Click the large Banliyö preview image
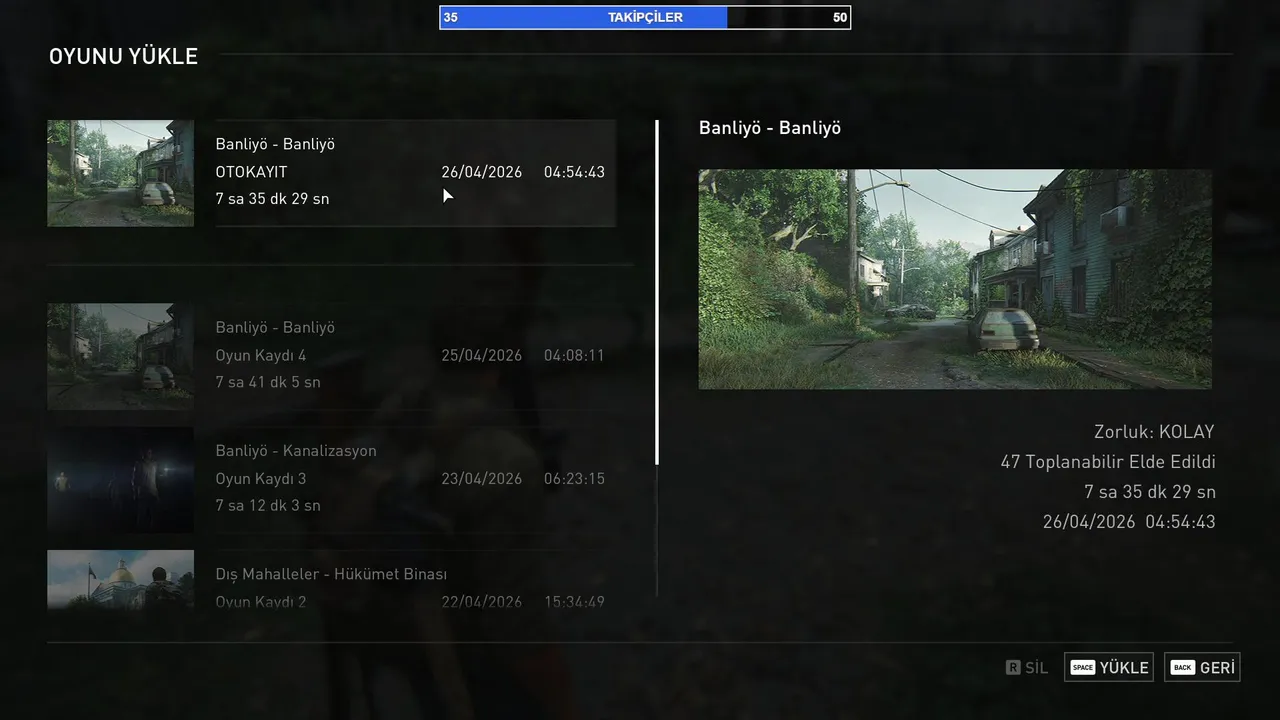 (955, 279)
